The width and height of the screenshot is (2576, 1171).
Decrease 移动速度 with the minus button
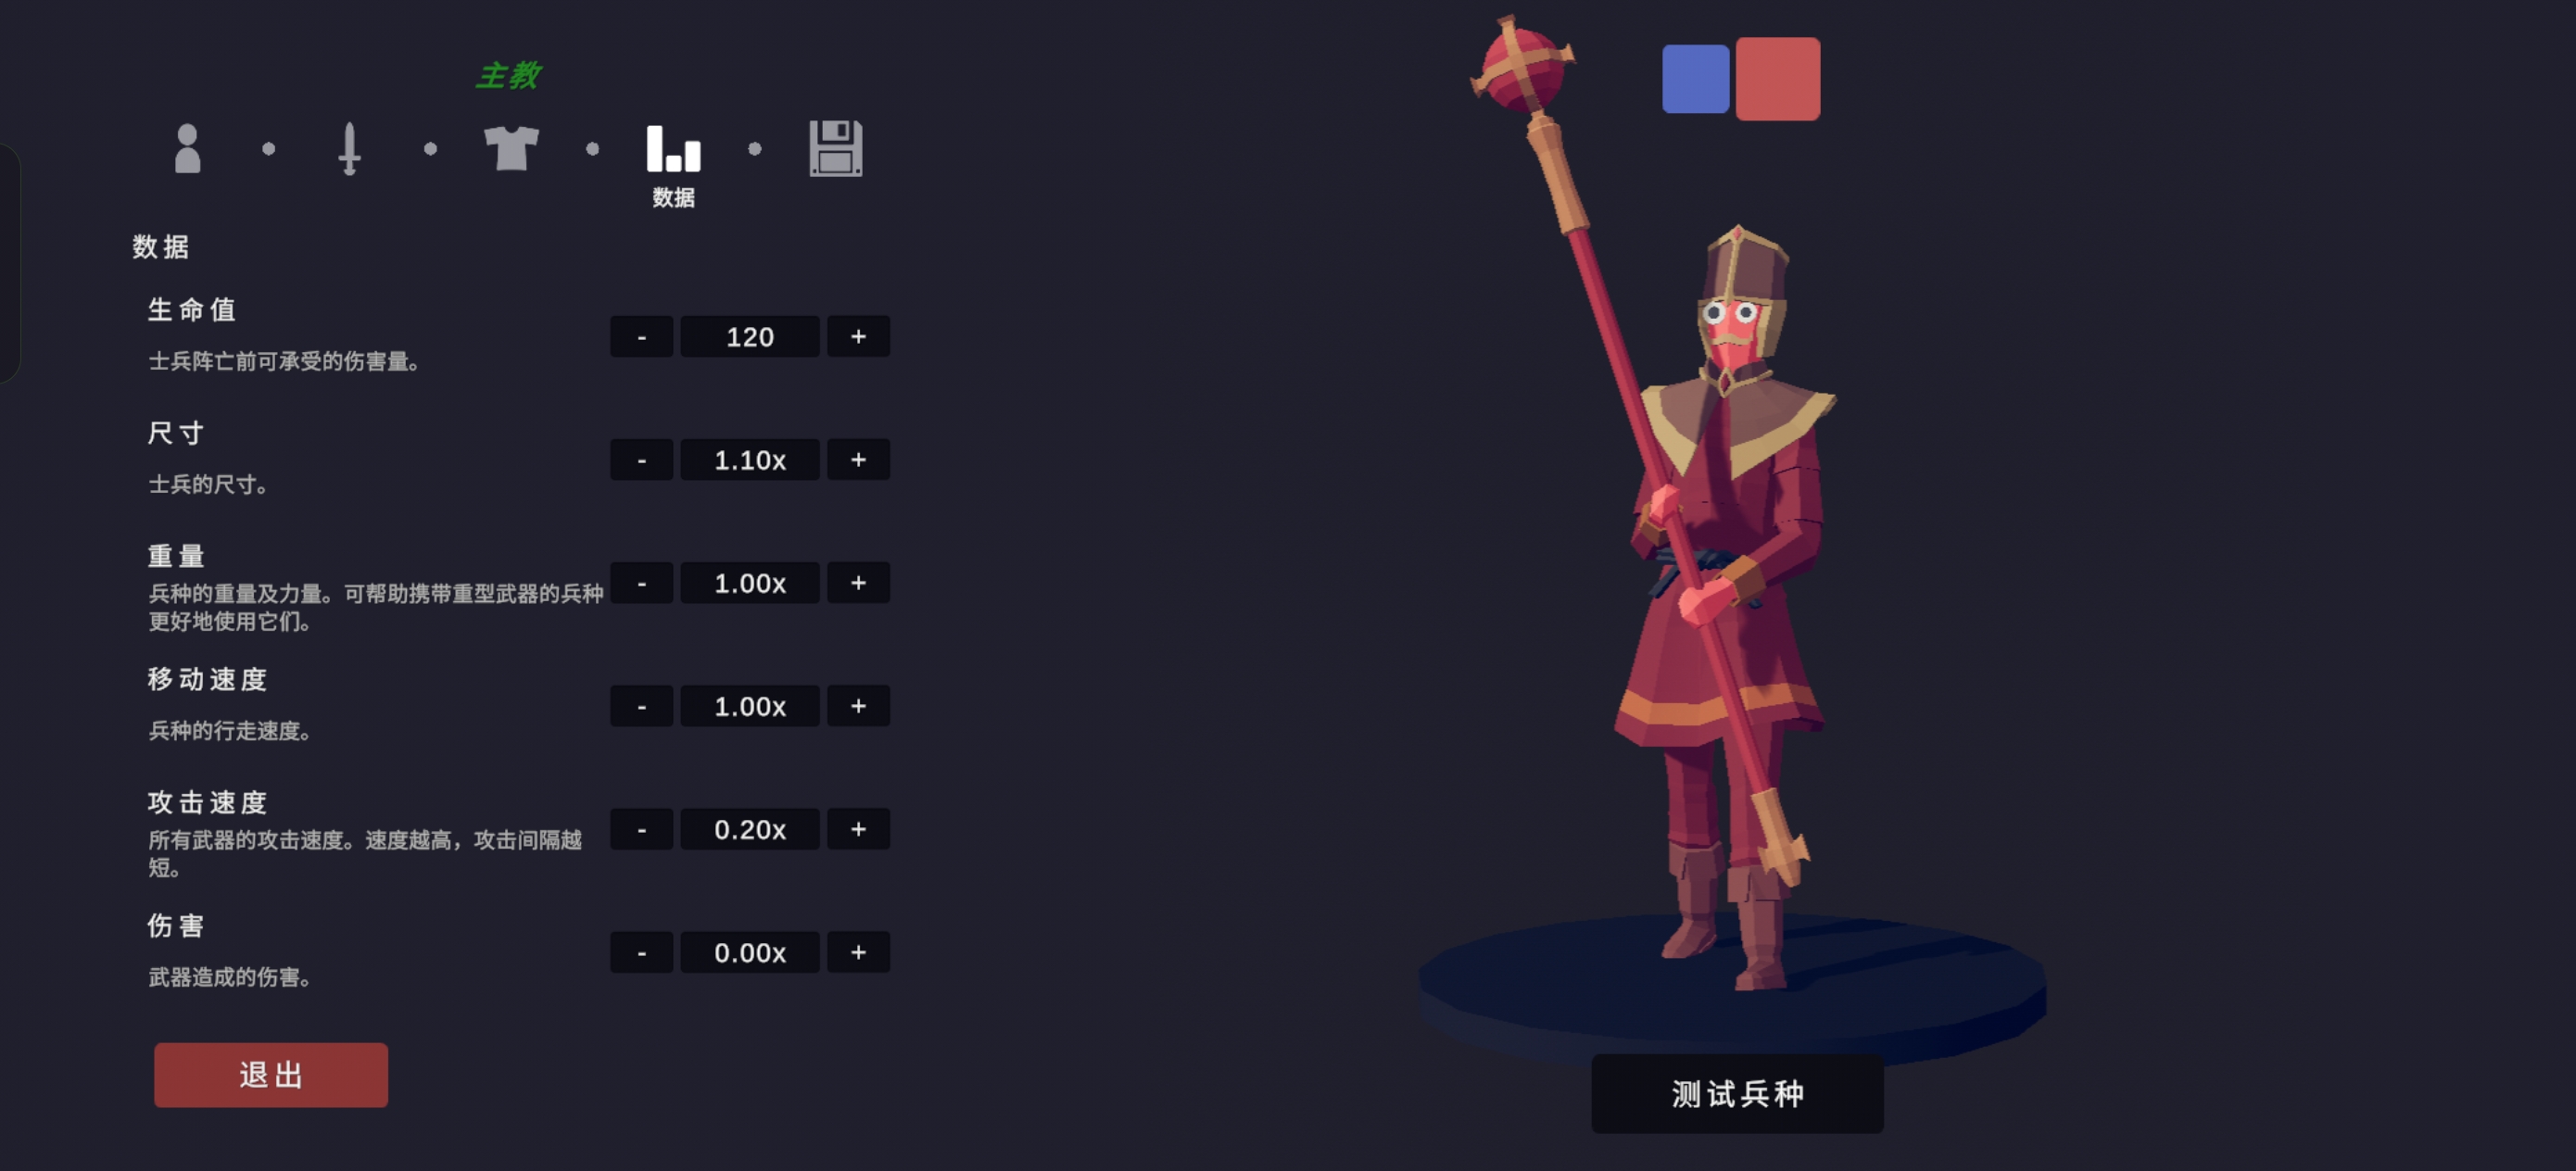coord(641,706)
